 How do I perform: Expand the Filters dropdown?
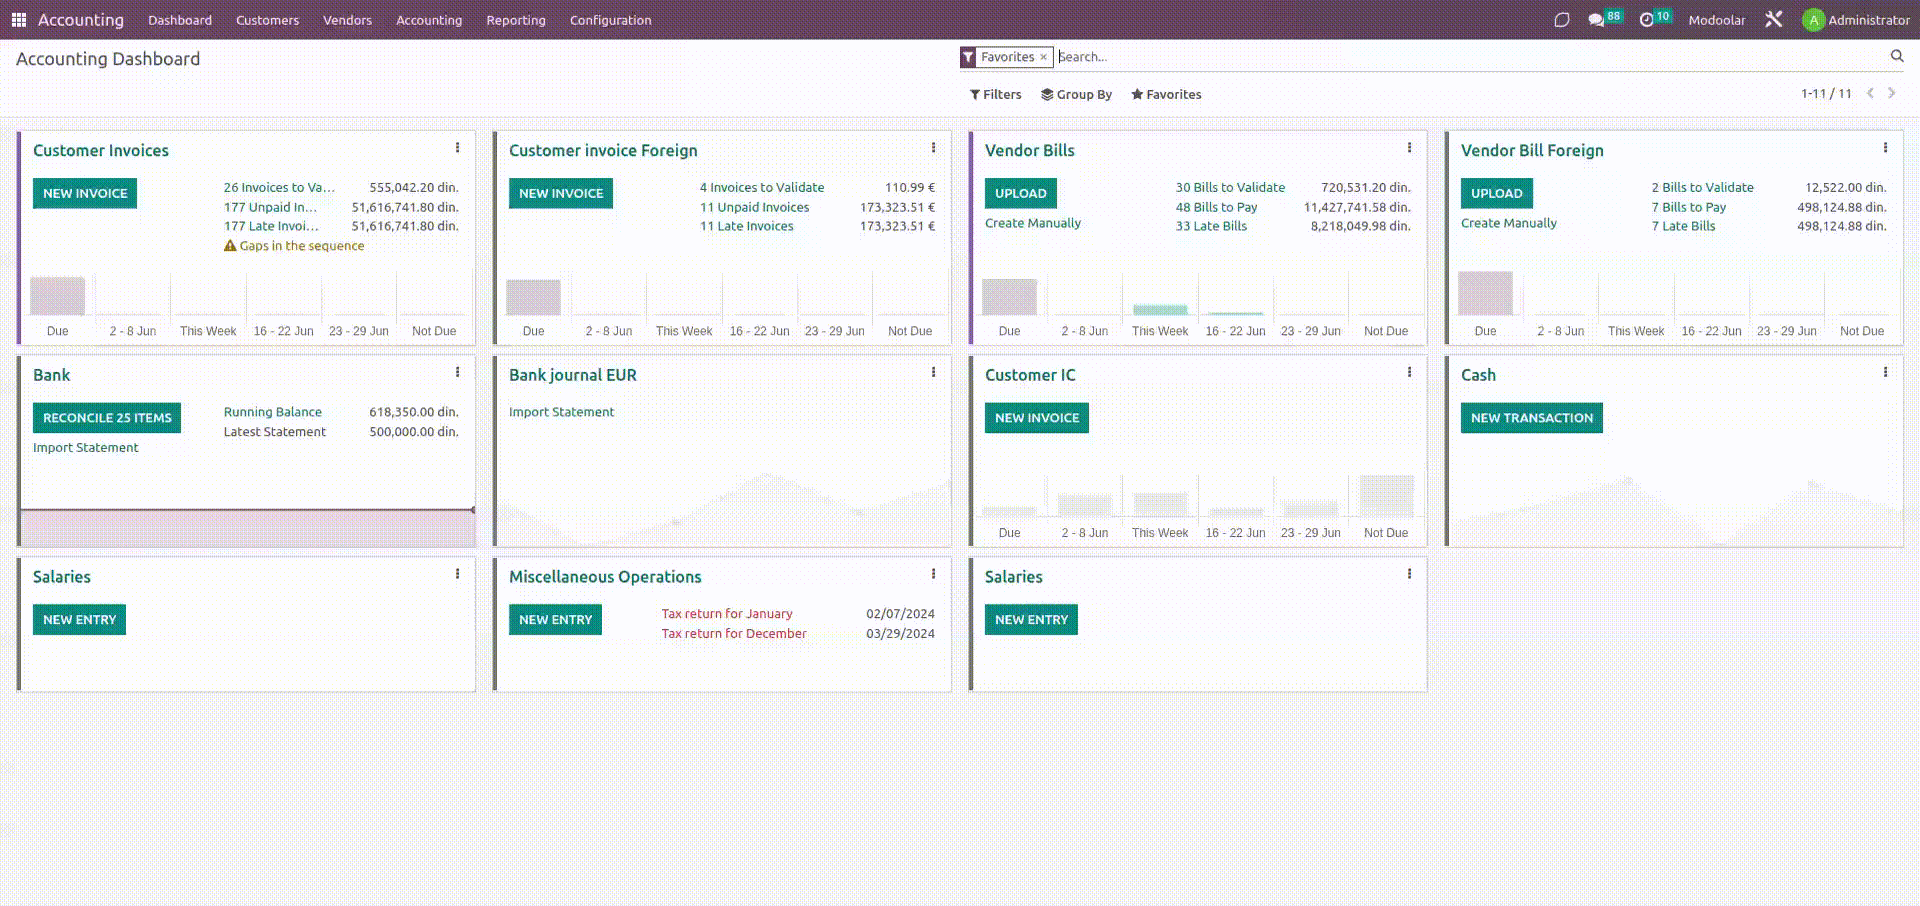coord(995,95)
